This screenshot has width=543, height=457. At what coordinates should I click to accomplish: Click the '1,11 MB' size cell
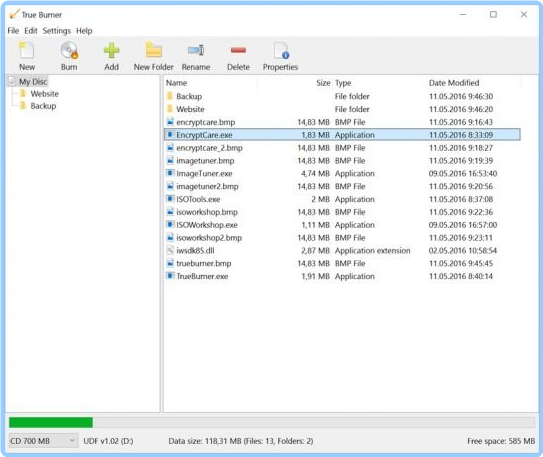point(315,225)
